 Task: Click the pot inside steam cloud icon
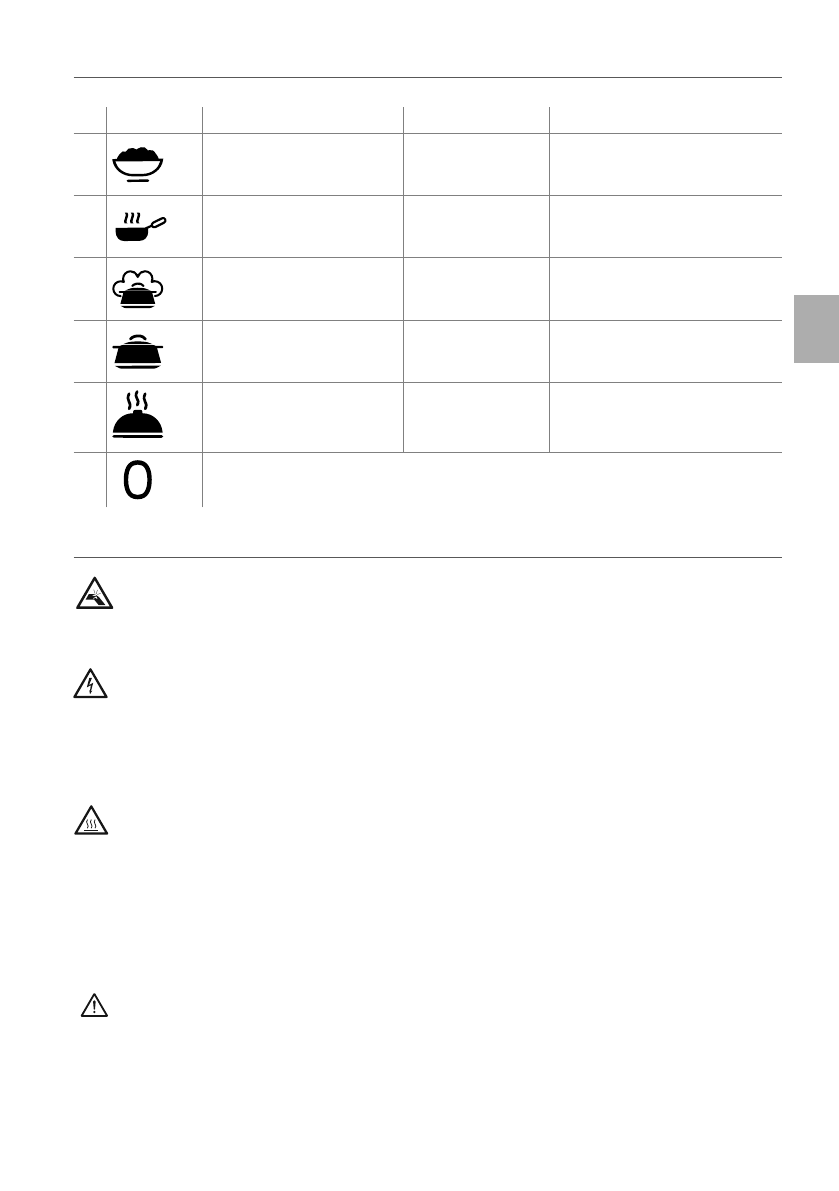tap(138, 289)
